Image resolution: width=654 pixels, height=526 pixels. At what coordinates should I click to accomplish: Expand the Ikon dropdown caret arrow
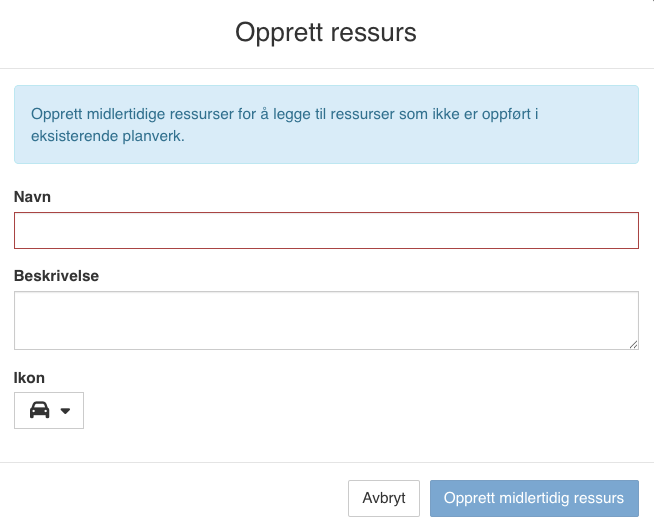[x=66, y=411]
